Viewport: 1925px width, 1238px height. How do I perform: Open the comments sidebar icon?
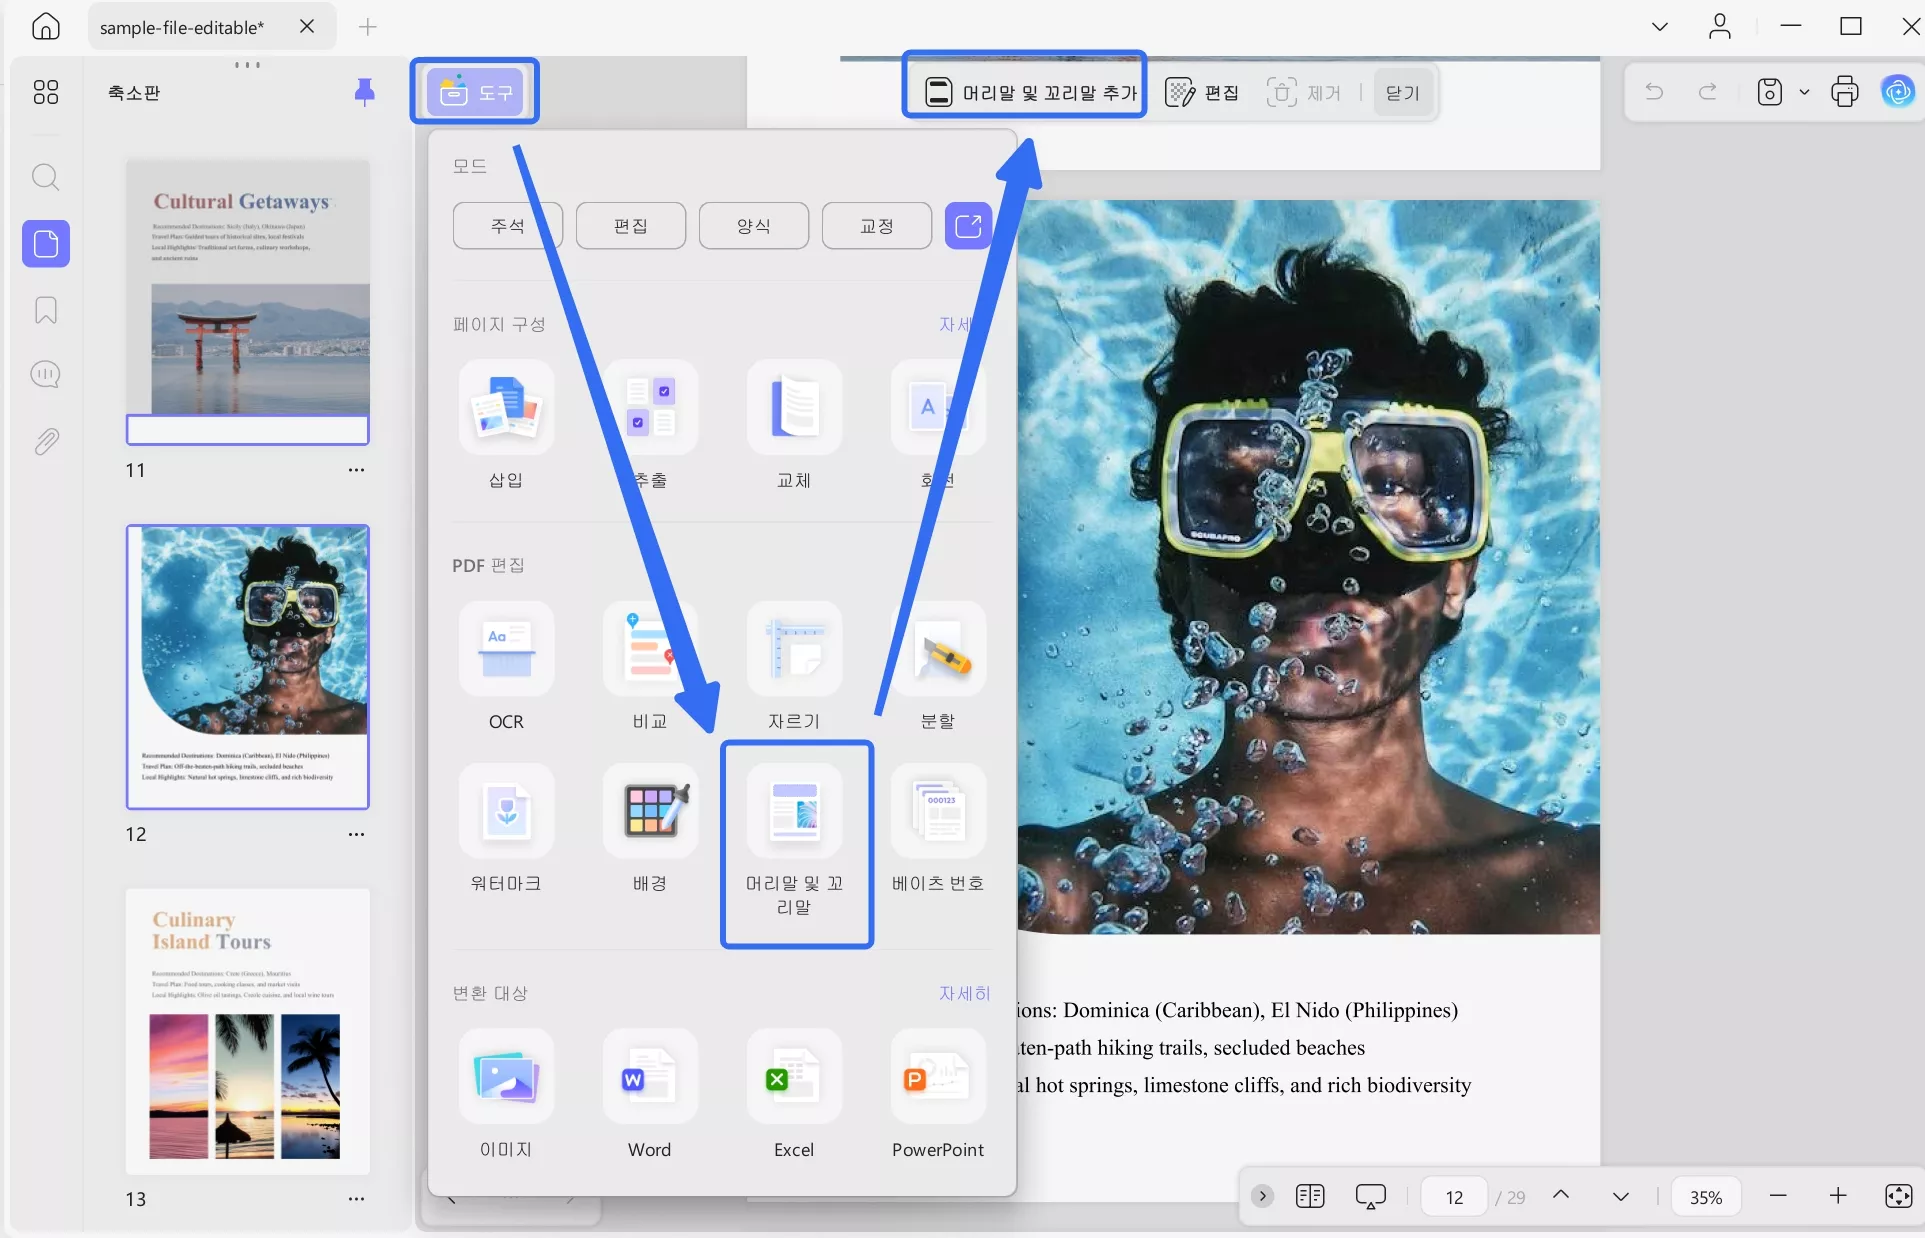(46, 375)
